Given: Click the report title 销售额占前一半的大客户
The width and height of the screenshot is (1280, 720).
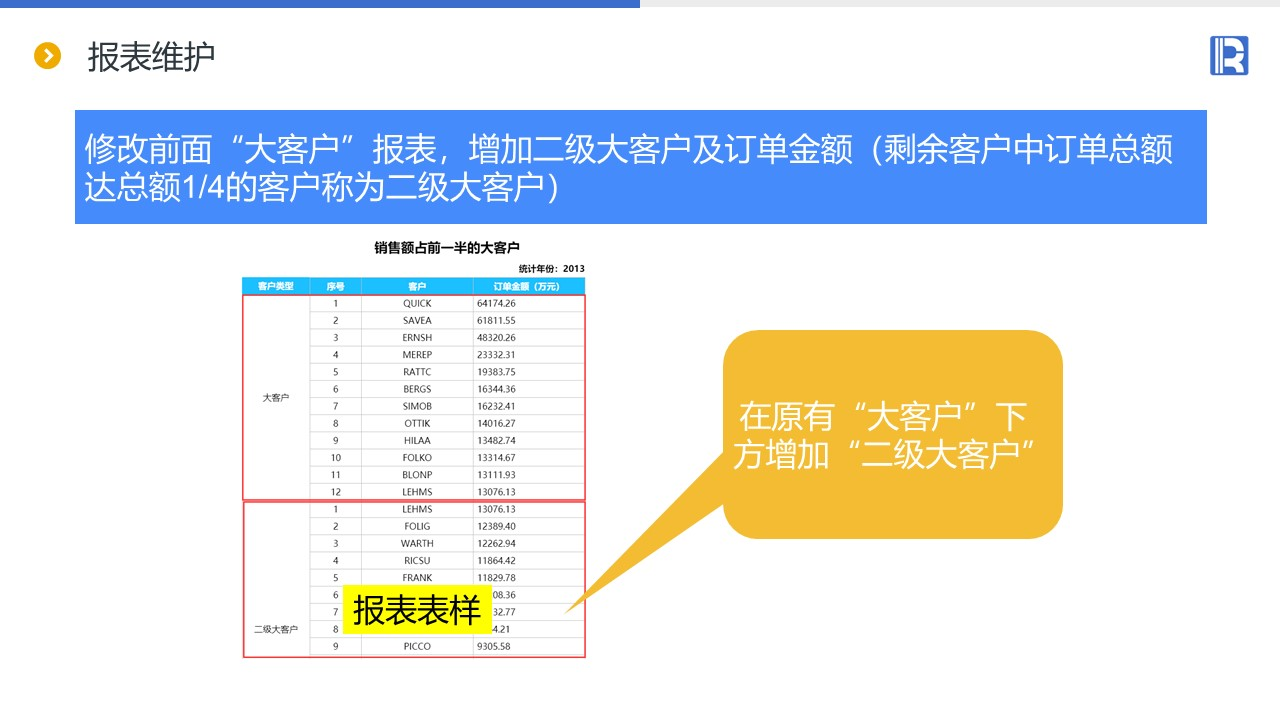Looking at the screenshot, I should coord(447,247).
